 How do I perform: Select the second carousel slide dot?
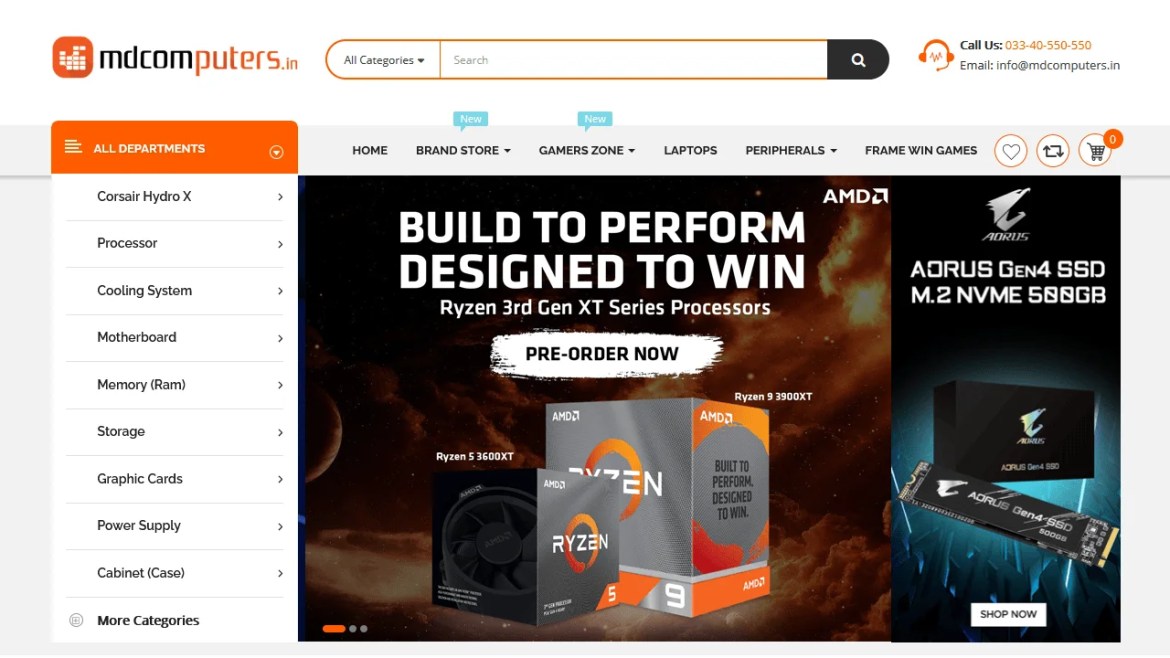[x=353, y=629]
